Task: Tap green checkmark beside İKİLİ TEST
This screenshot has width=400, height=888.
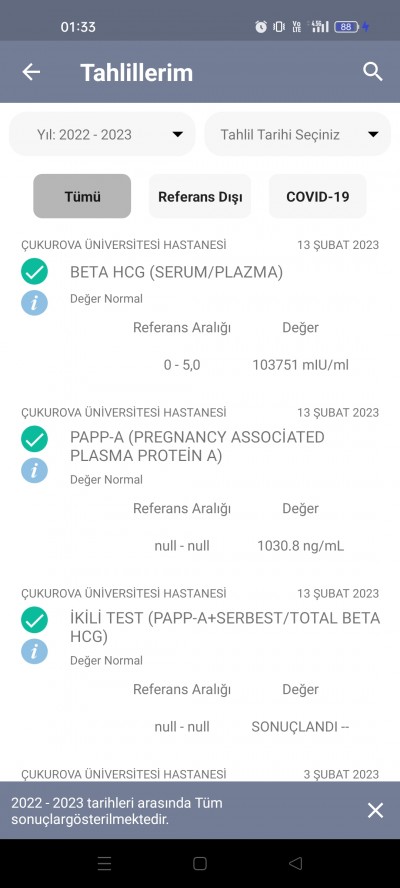Action: click(x=35, y=620)
